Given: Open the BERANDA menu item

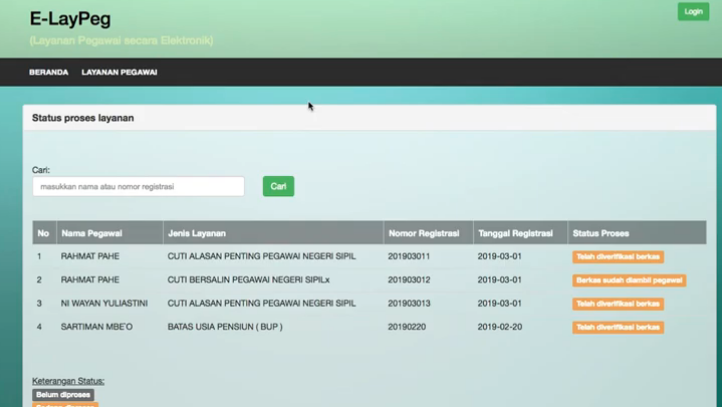Looking at the screenshot, I should [49, 72].
